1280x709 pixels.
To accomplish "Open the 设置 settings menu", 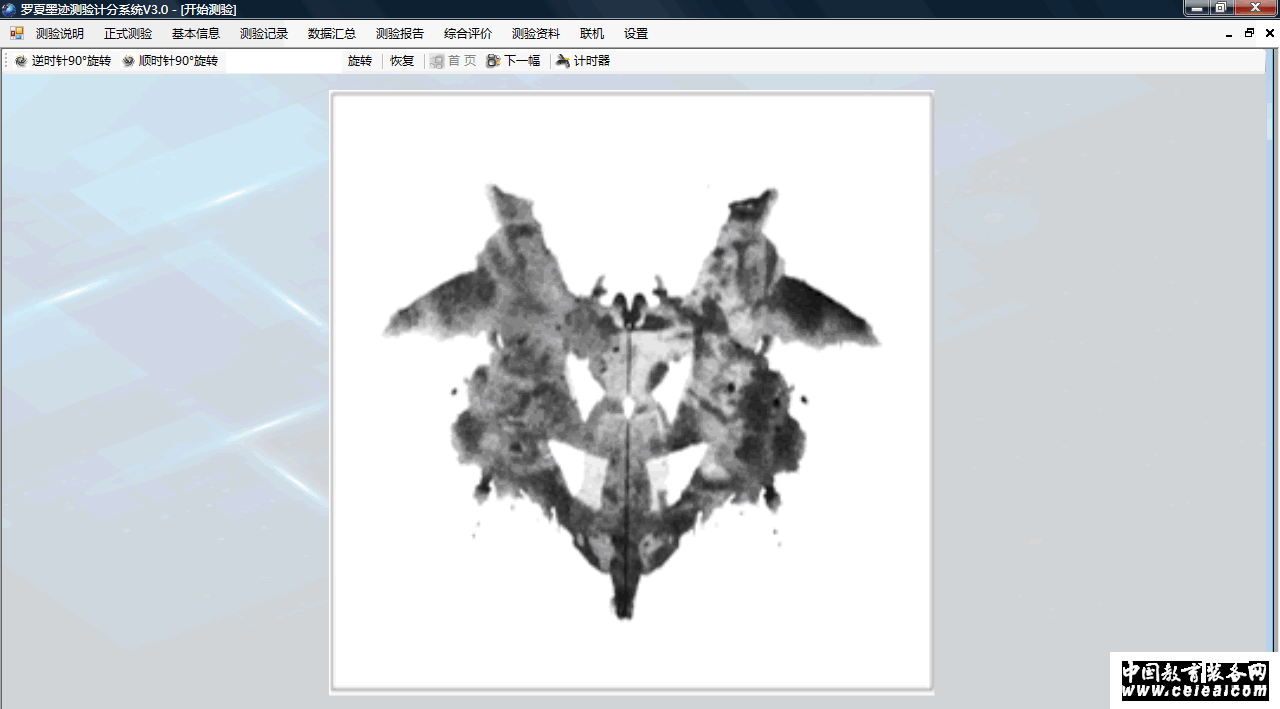I will [636, 33].
